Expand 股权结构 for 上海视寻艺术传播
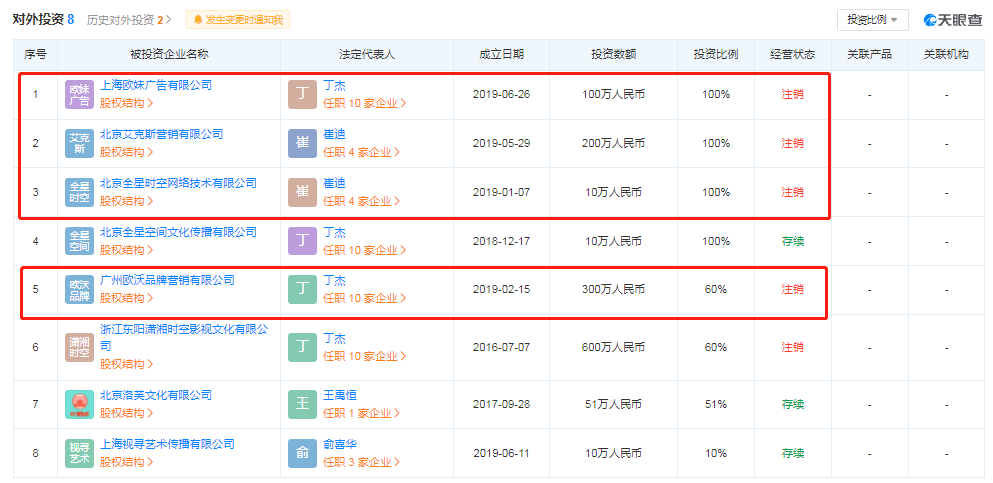This screenshot has width=993, height=483. tap(127, 462)
